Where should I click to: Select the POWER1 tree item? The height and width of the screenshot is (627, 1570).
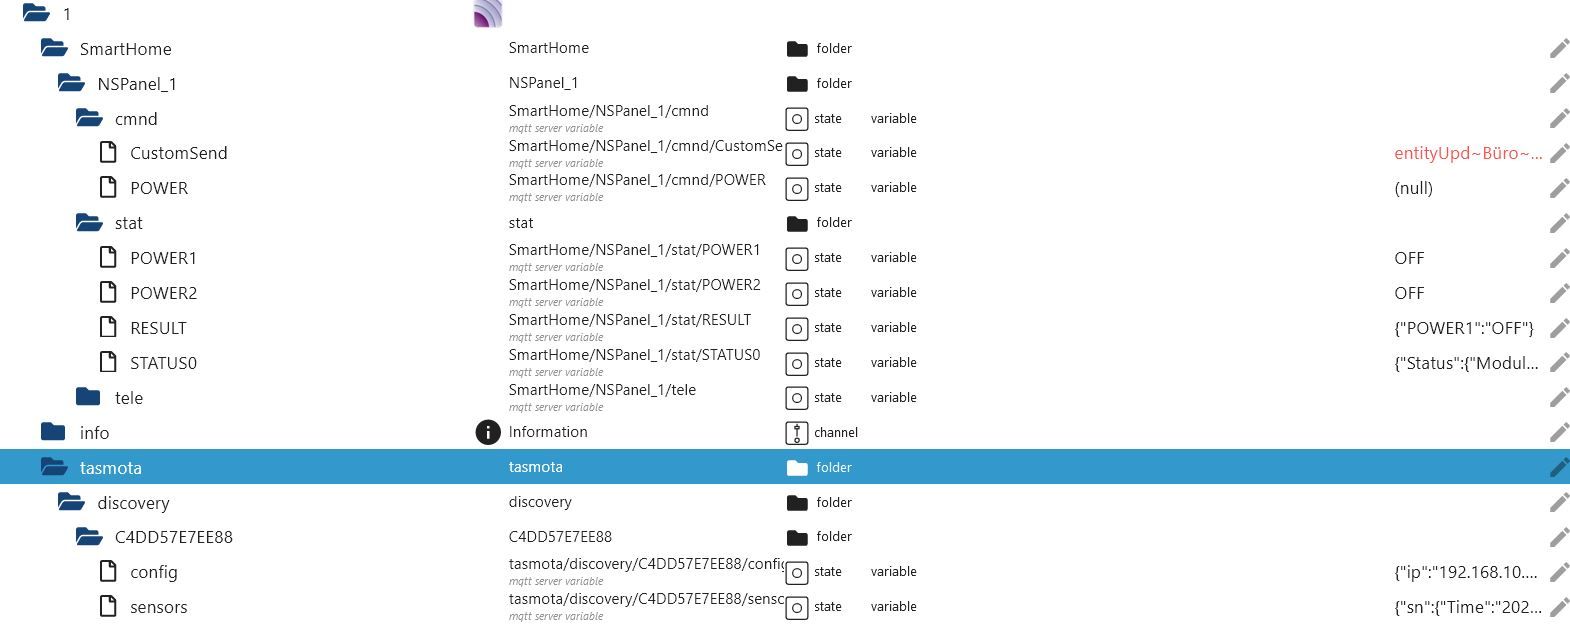tap(163, 258)
